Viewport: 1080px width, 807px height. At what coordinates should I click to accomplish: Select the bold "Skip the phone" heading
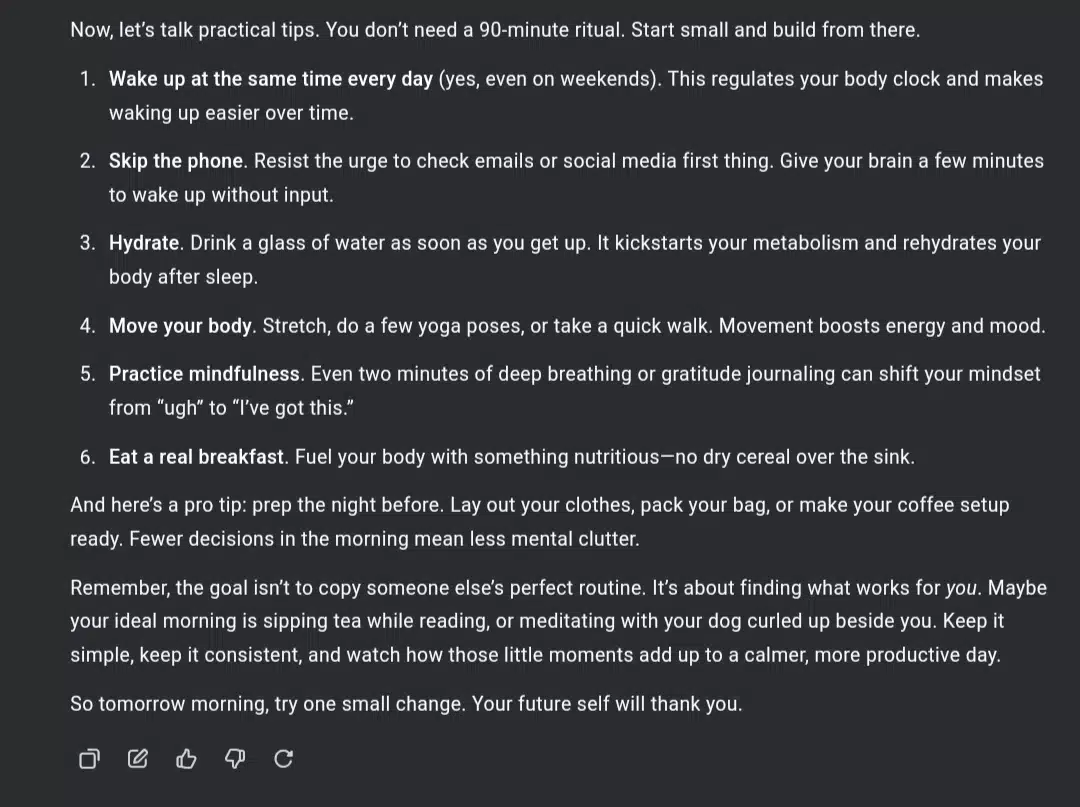click(176, 161)
